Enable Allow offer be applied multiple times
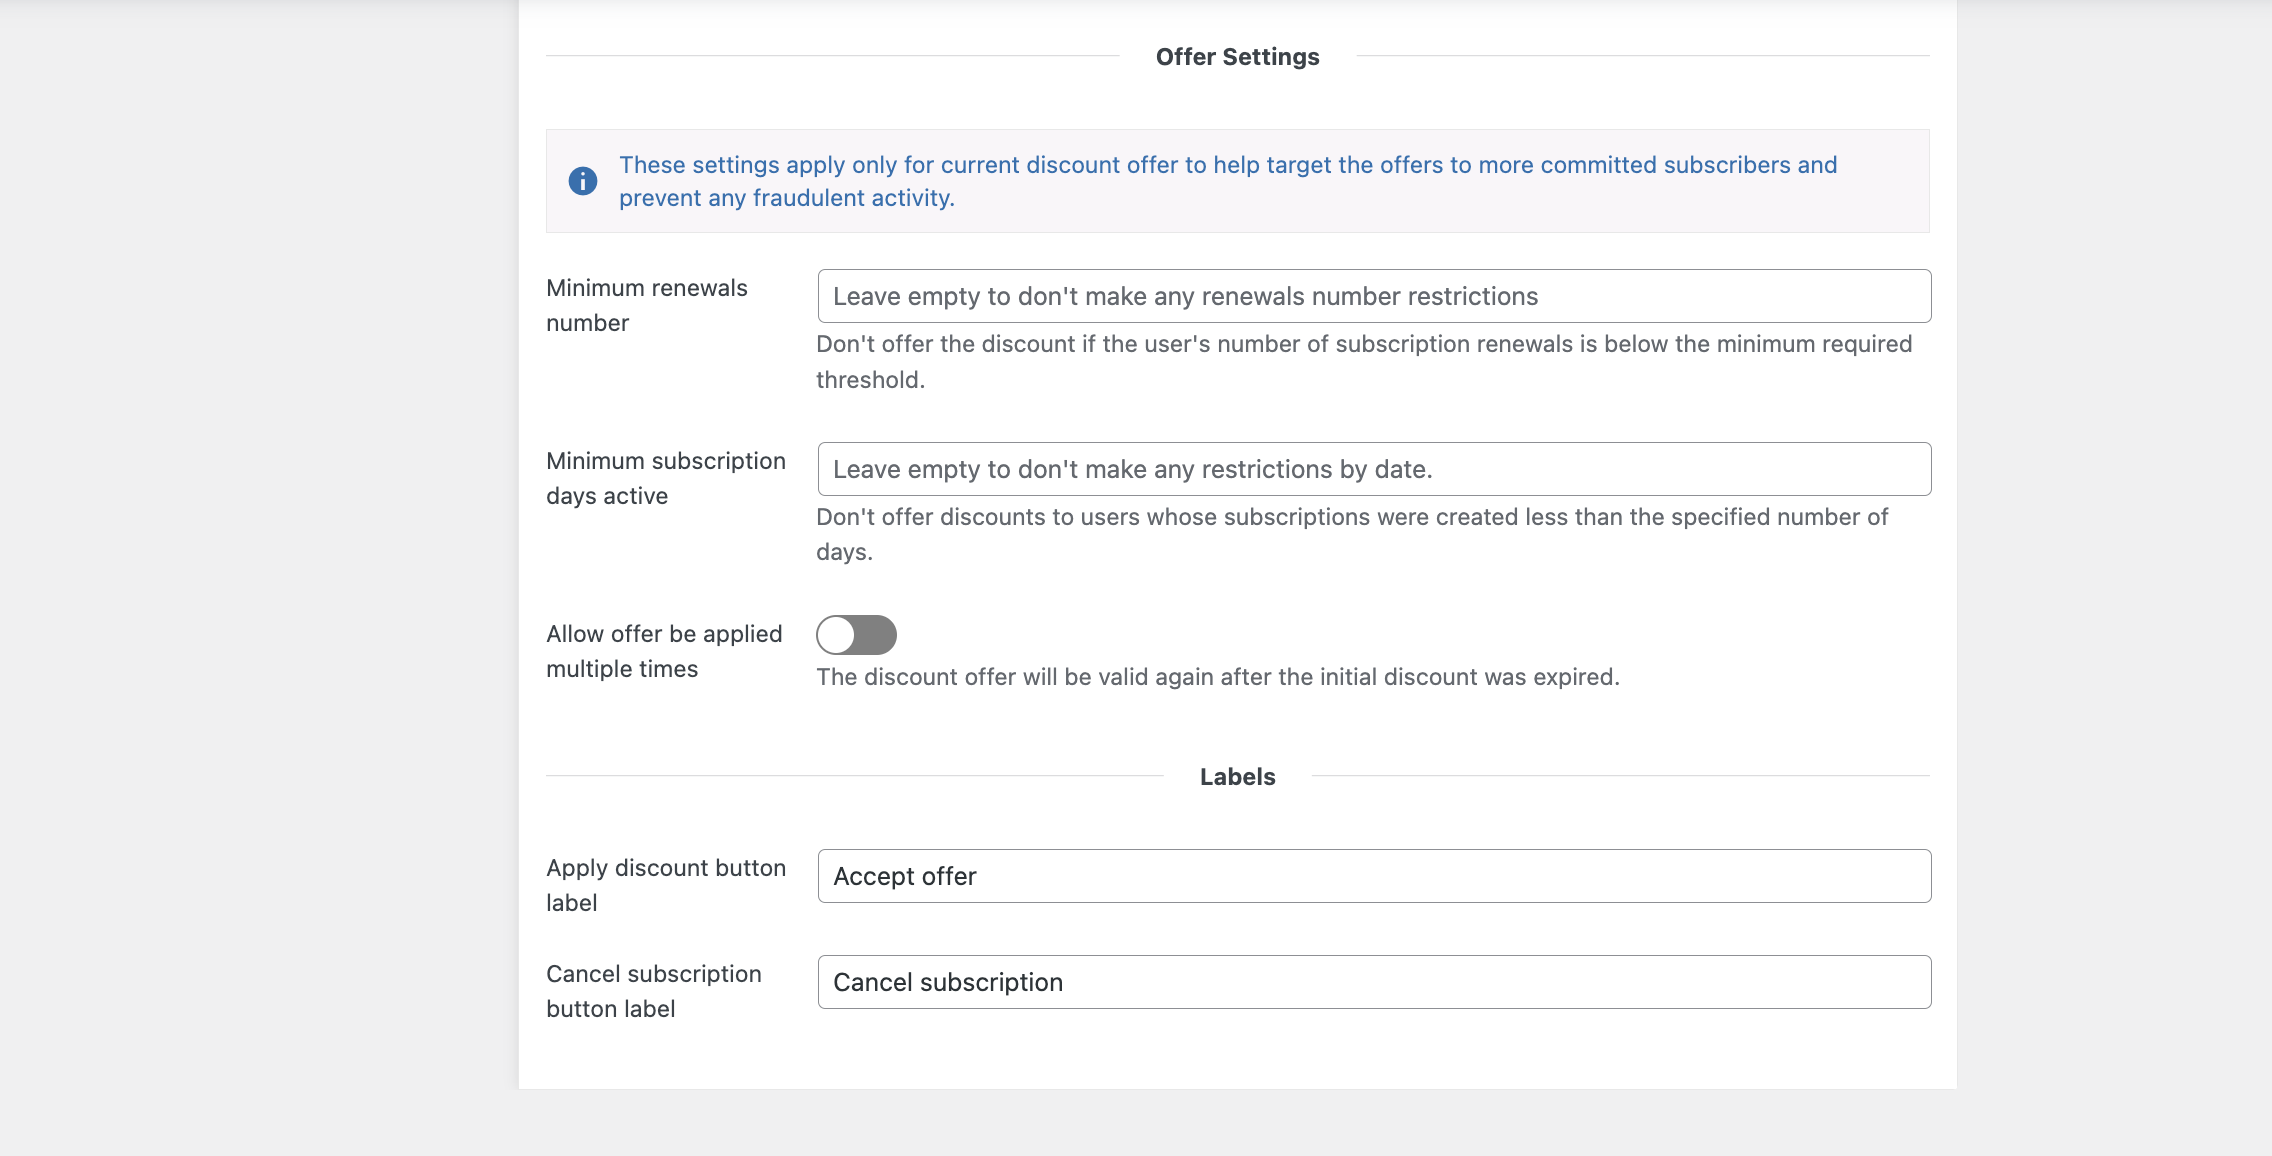Viewport: 2272px width, 1156px height. pos(856,635)
